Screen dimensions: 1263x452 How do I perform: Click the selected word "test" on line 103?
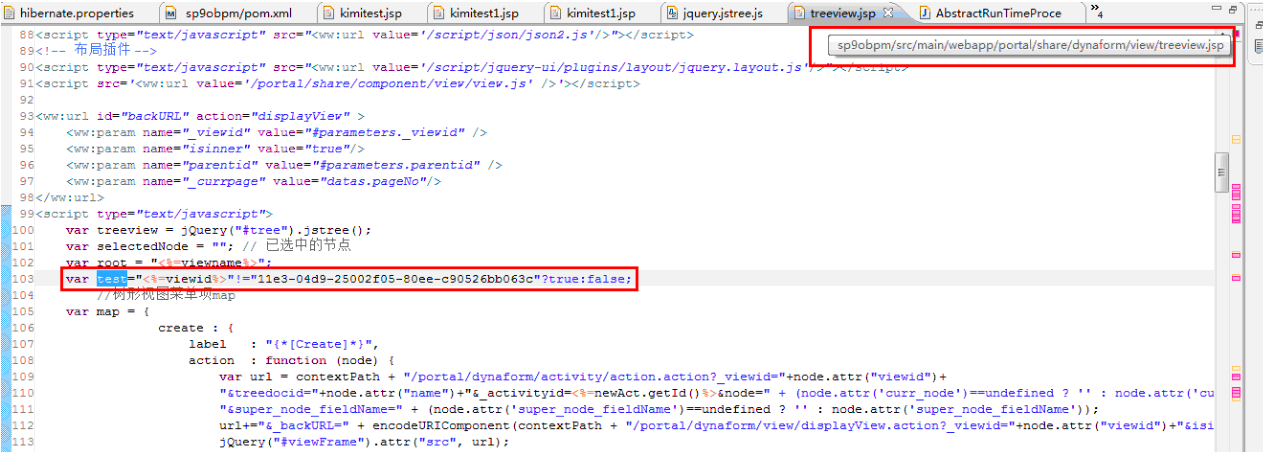[112, 278]
